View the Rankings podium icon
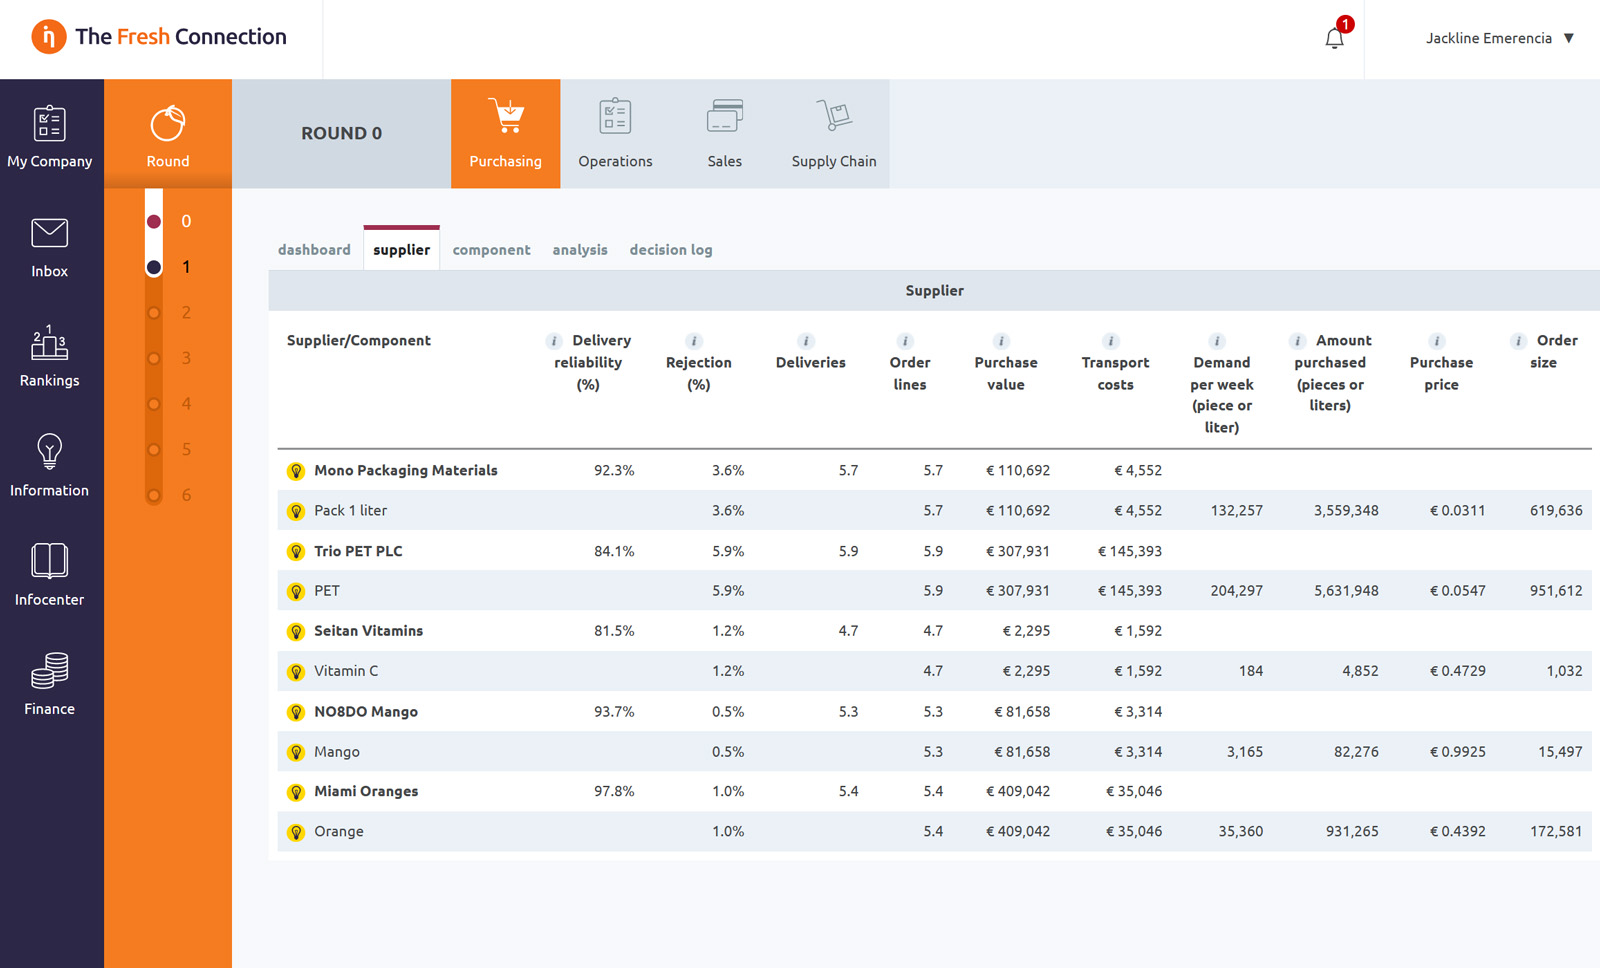This screenshot has height=968, width=1600. point(49,343)
